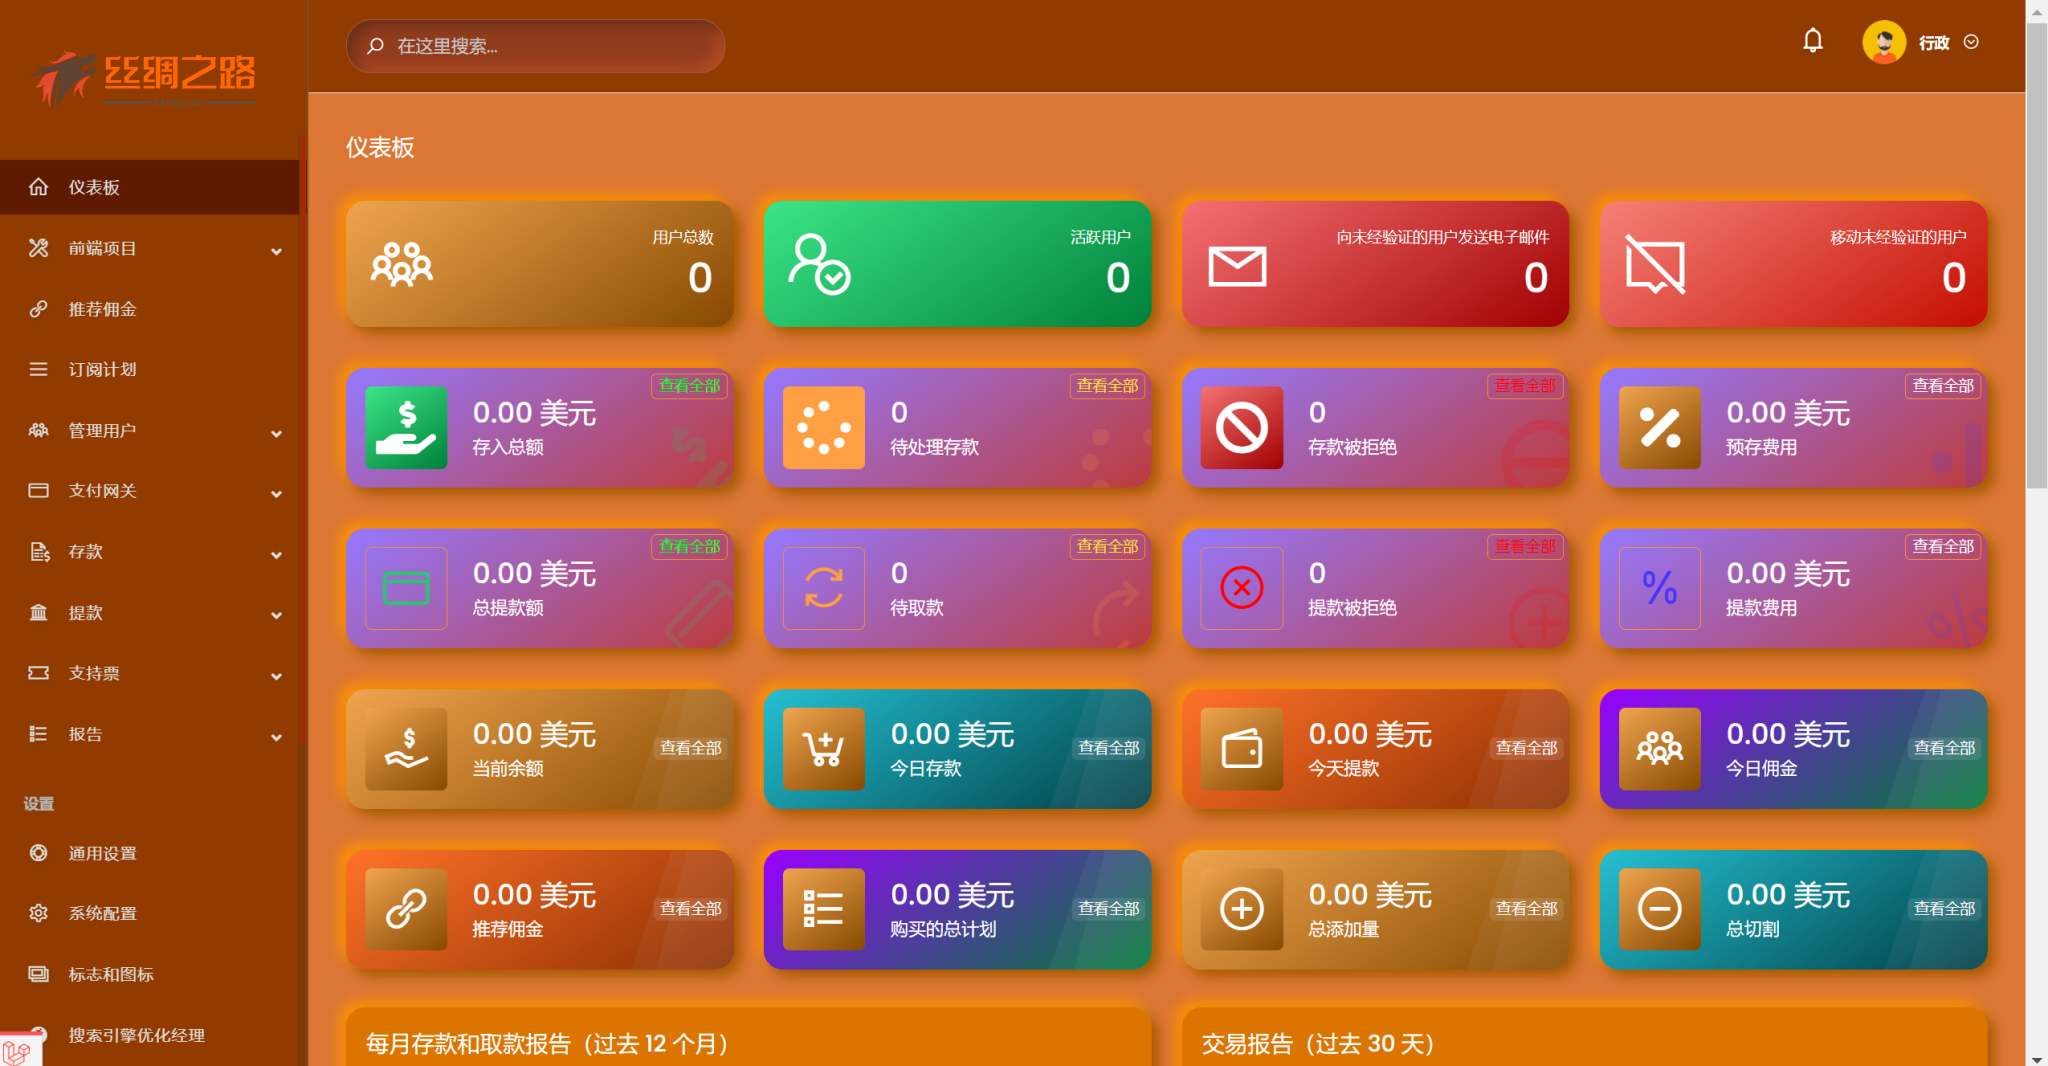Click the 总切割 minus-circle icon
Image resolution: width=2048 pixels, height=1066 pixels.
1660,909
